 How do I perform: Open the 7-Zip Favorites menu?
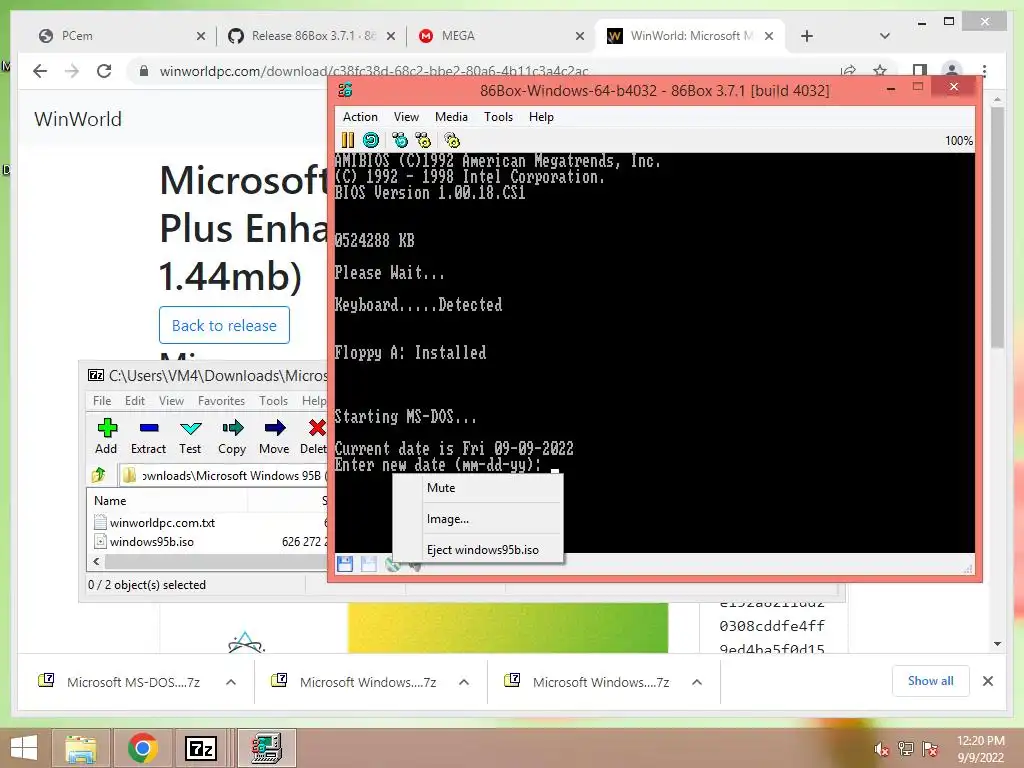tap(221, 400)
